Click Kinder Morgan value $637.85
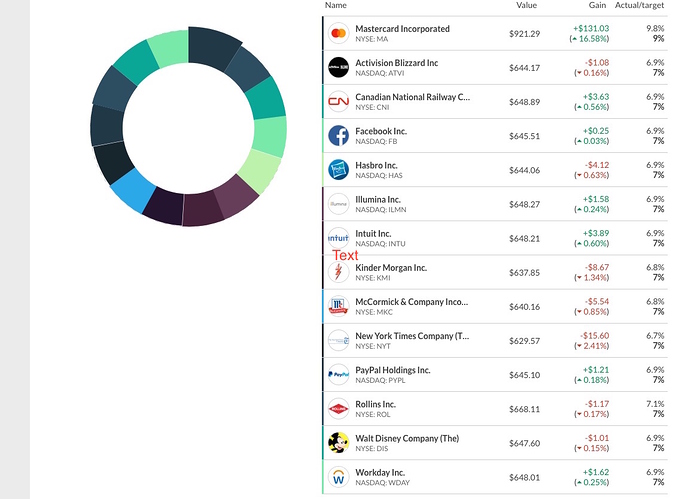This screenshot has height=499, width=688. [x=524, y=273]
